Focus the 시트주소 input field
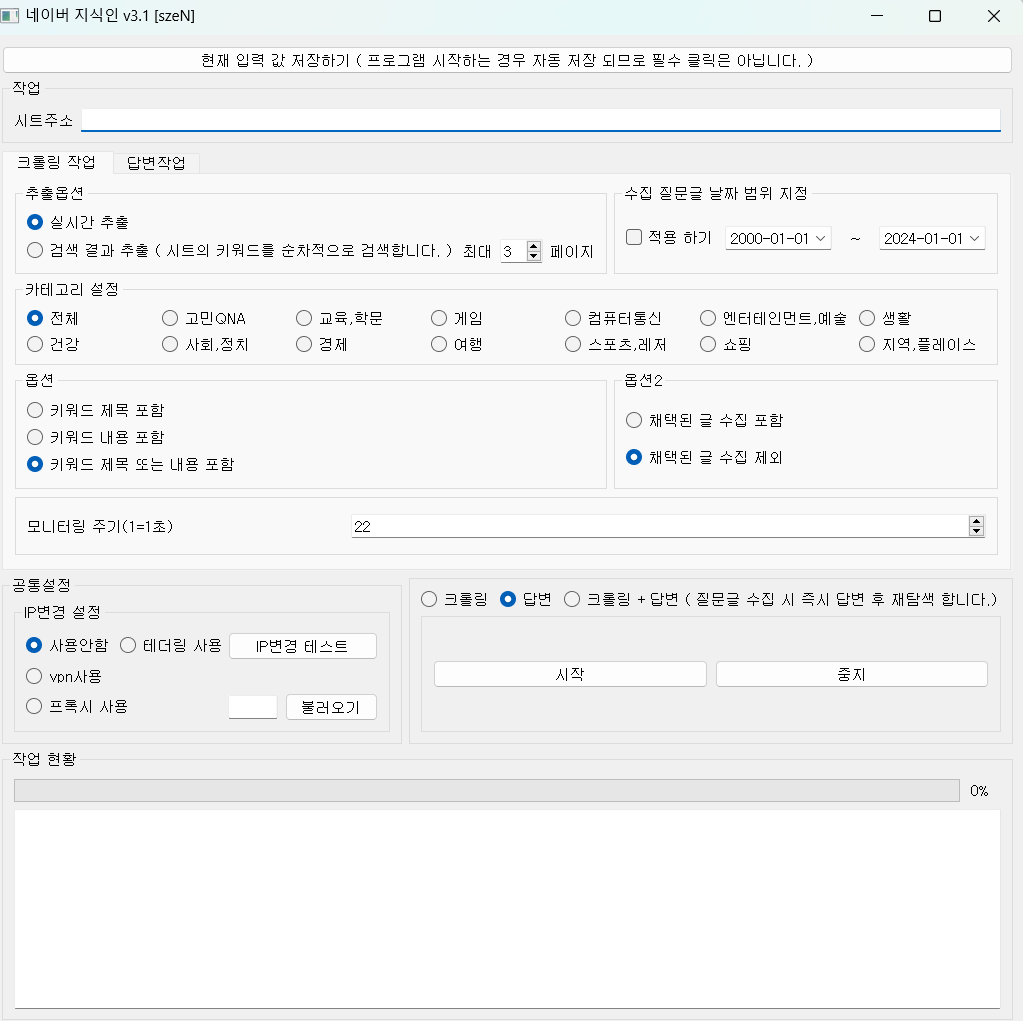Screen dimensions: 1023x1021 point(540,120)
